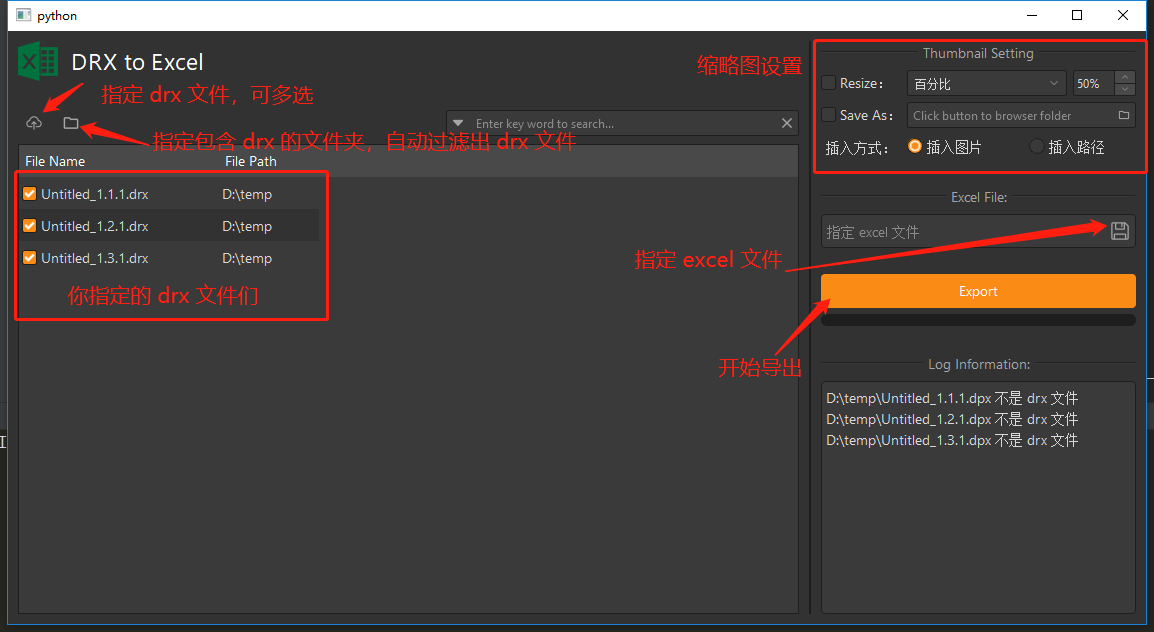1154x632 pixels.
Task: Click the DRX to Excel logo icon
Action: coord(38,61)
